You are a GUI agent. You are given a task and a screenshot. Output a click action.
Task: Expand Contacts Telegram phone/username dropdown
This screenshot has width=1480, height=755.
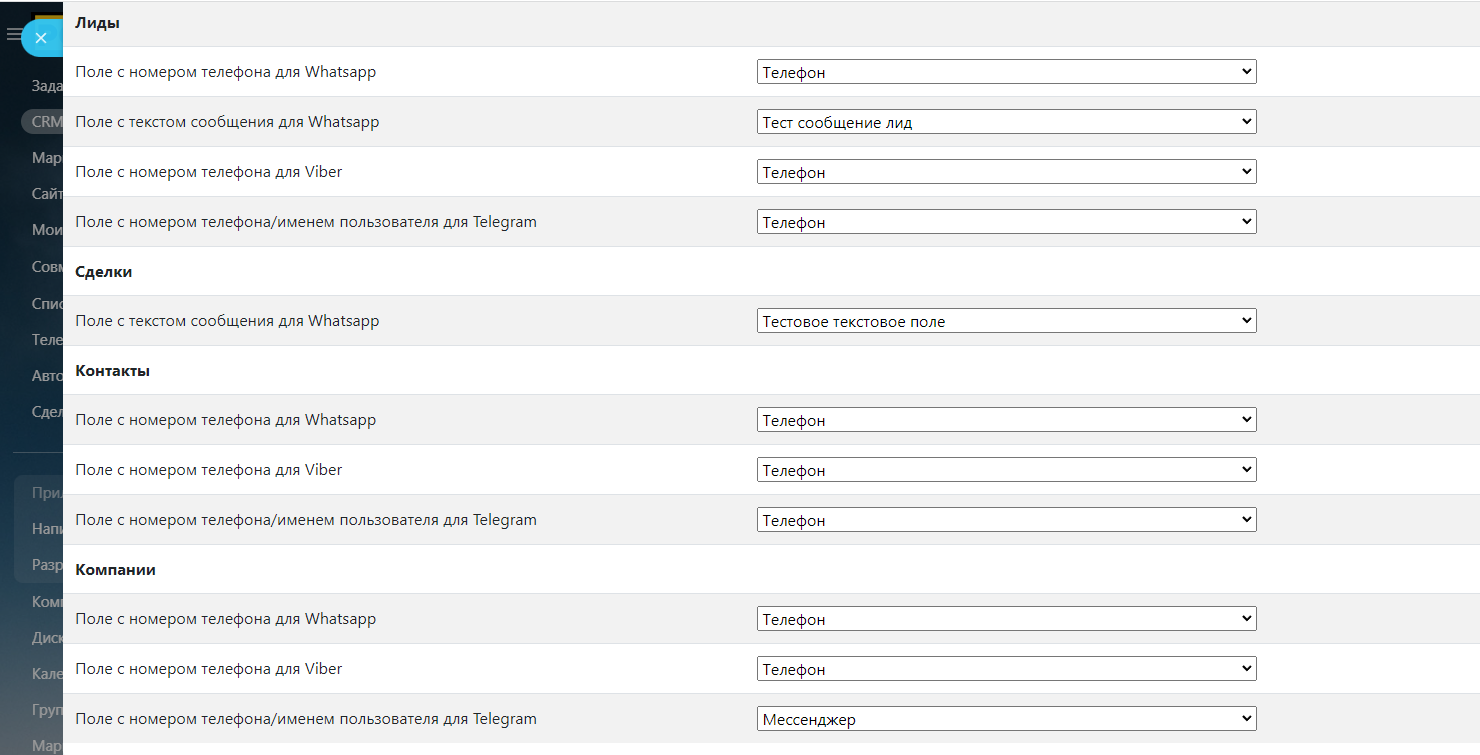pos(1006,520)
